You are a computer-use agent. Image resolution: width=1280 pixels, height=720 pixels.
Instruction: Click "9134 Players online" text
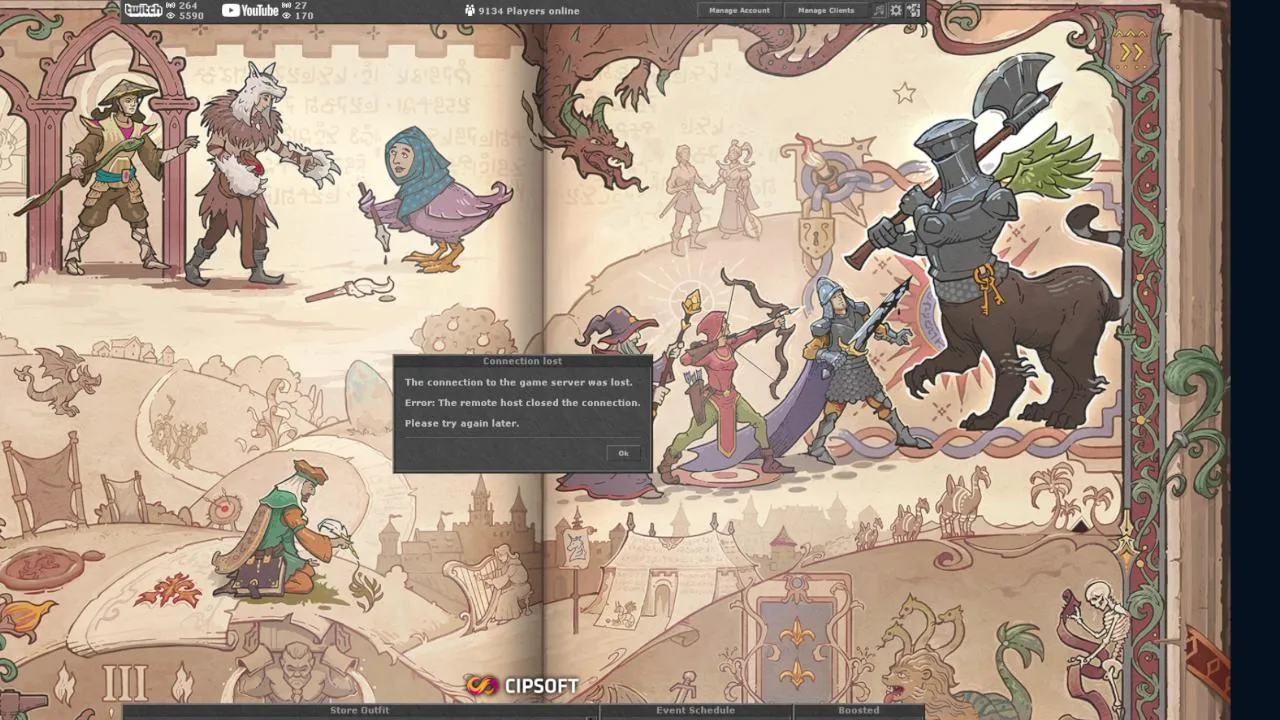(529, 11)
